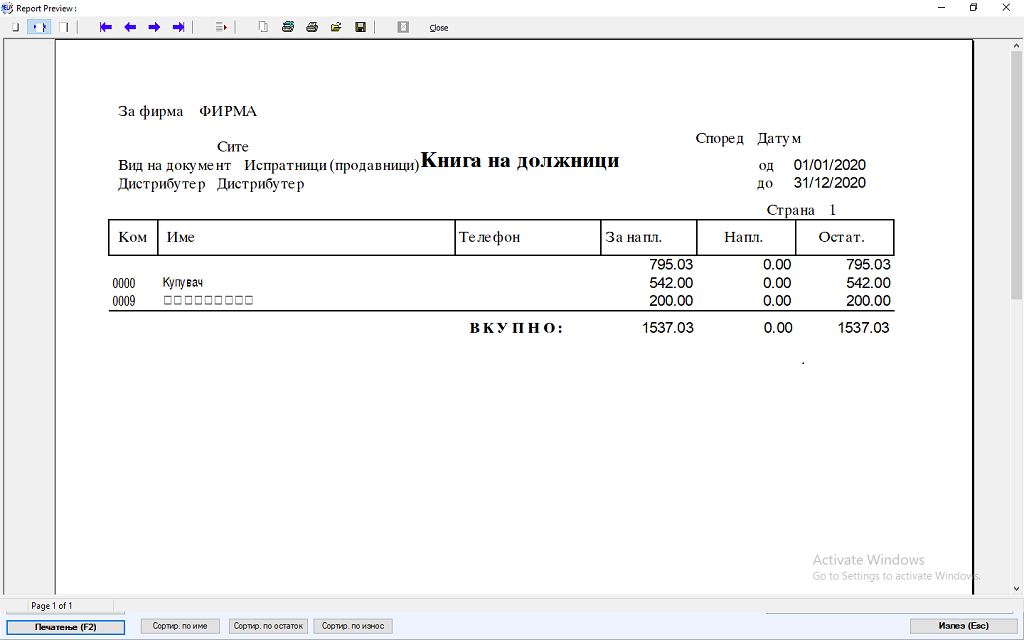Click the copy page icon

tap(263, 27)
